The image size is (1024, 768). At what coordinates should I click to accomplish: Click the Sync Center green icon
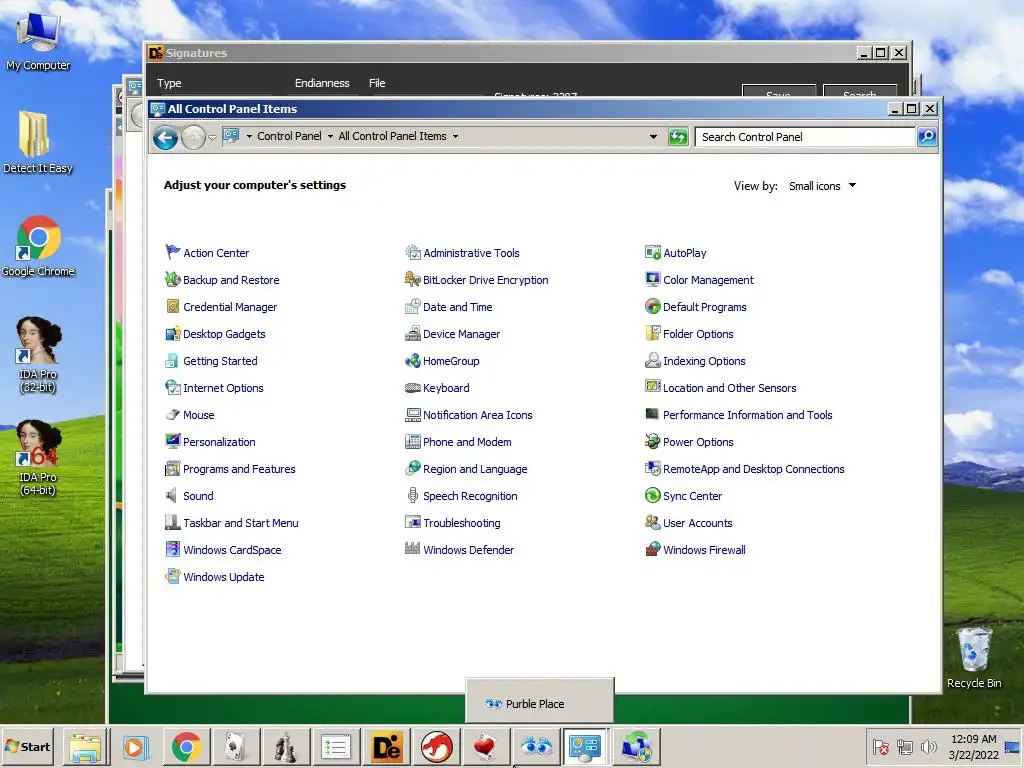[x=652, y=496]
